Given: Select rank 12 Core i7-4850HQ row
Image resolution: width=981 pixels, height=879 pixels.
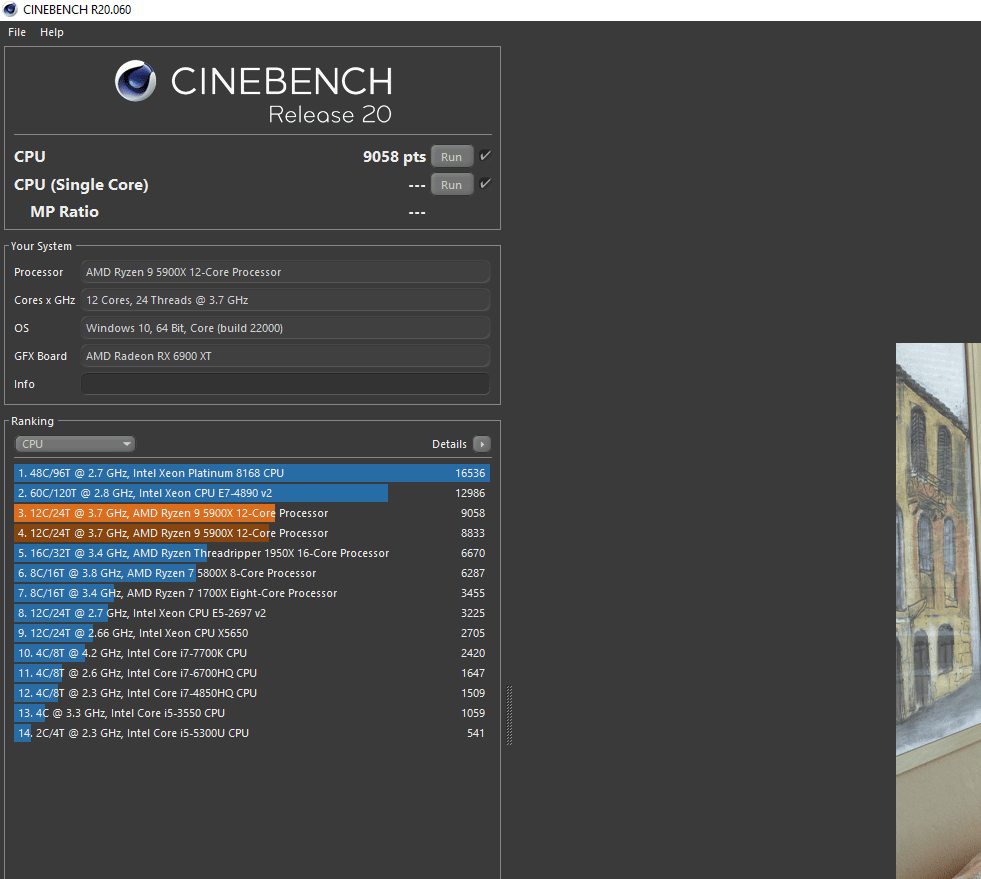Looking at the screenshot, I should click(x=252, y=693).
